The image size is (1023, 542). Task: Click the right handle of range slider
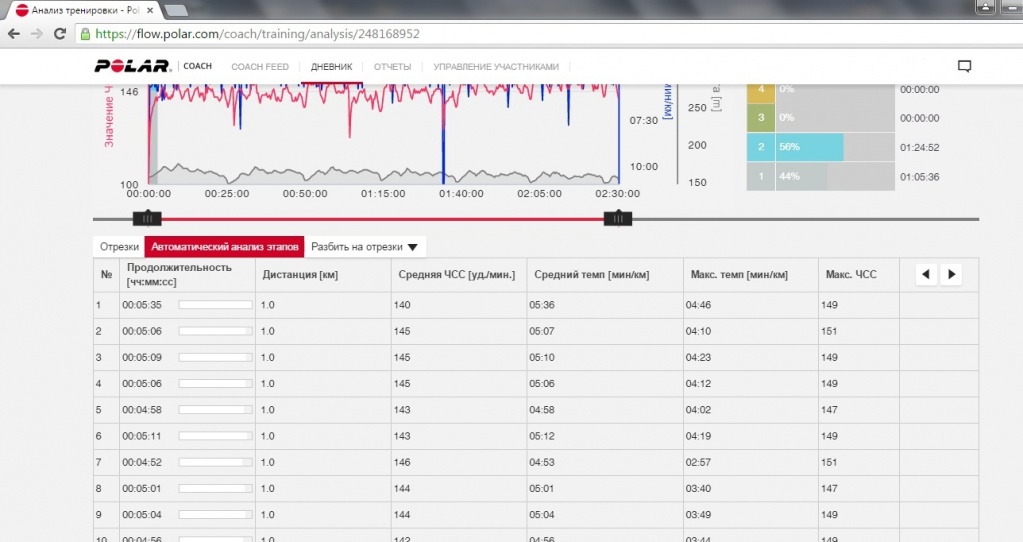coord(617,218)
